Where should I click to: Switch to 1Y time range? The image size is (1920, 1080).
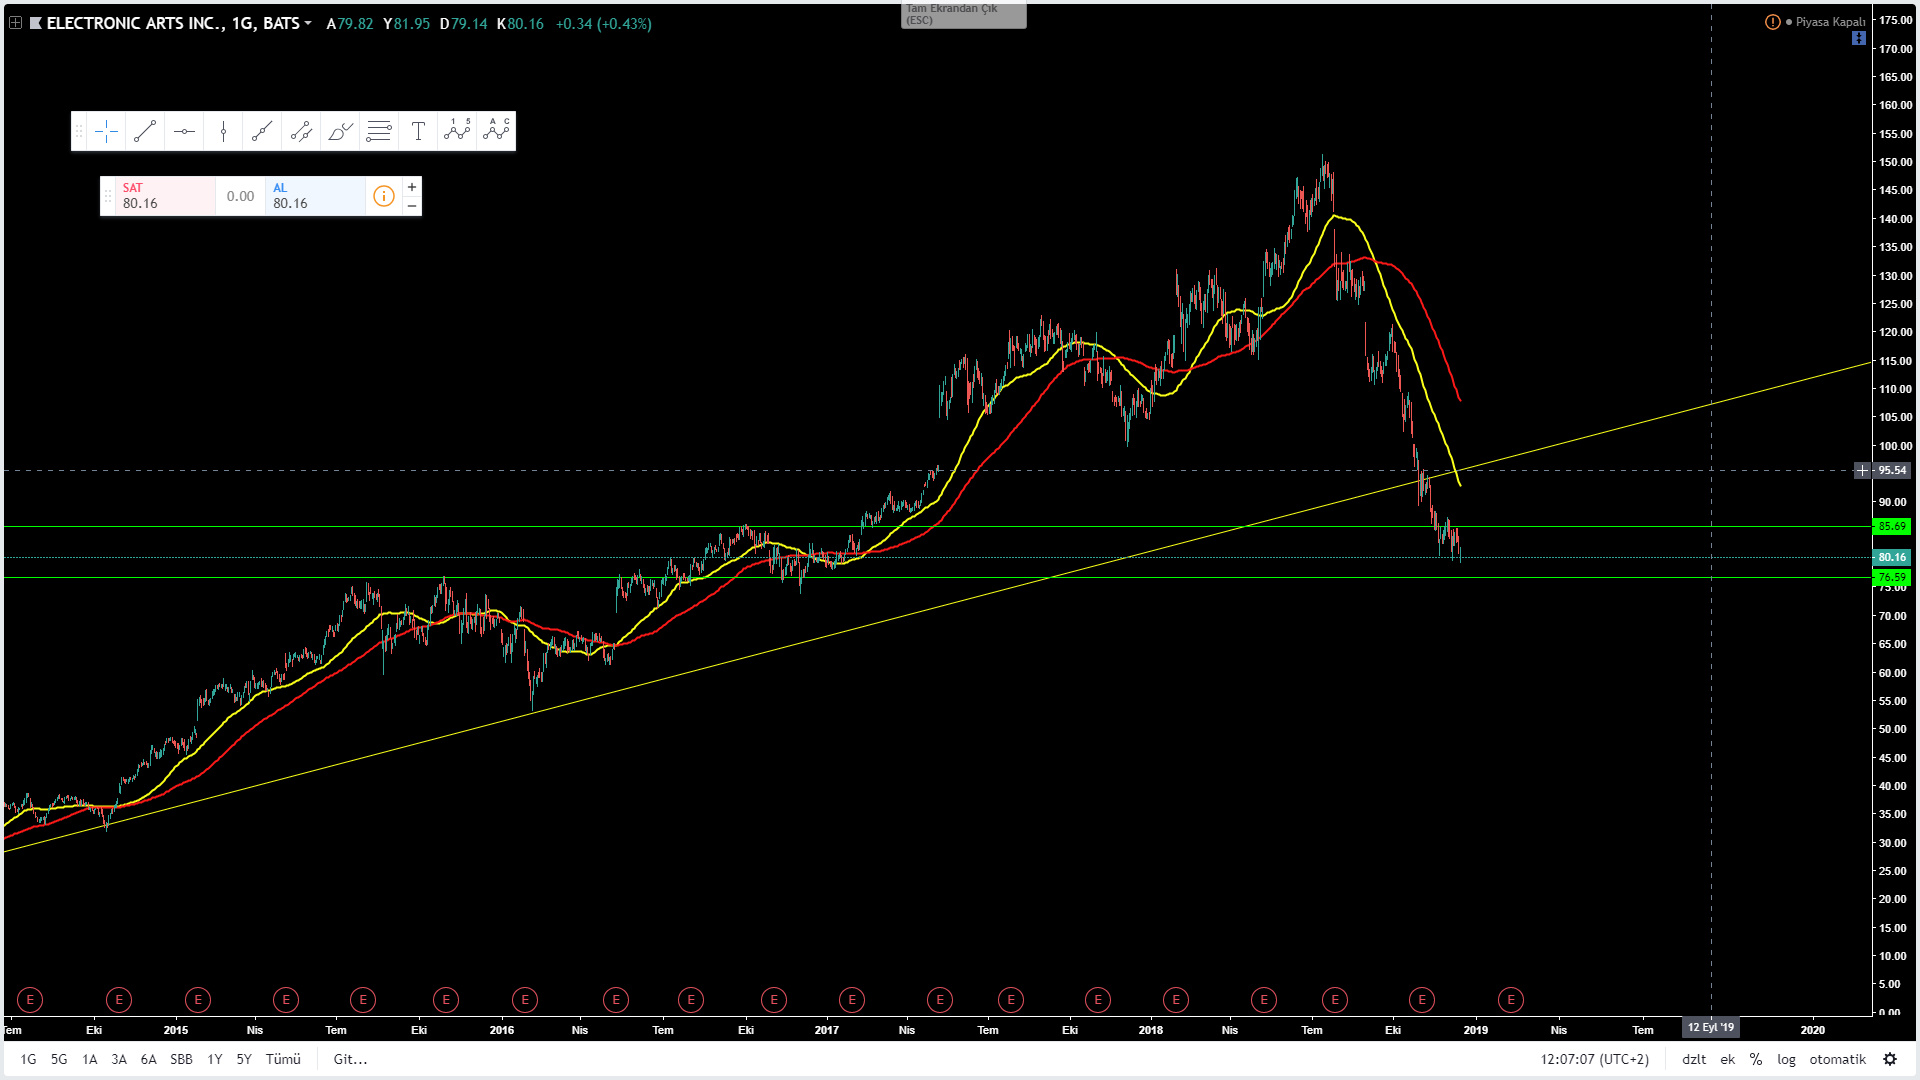pyautogui.click(x=214, y=1059)
